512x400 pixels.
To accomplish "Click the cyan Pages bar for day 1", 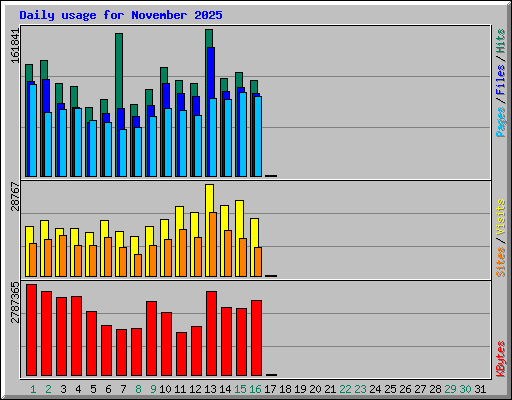I will tap(33, 130).
